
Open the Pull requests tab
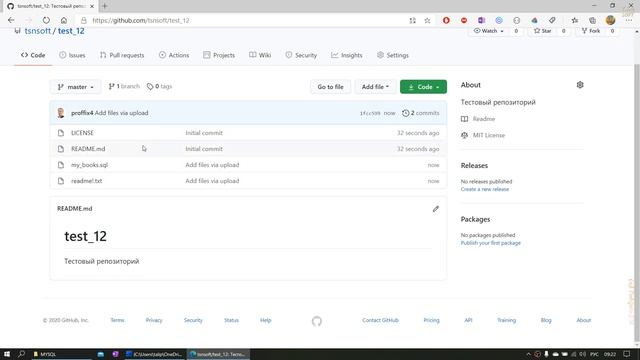[122, 55]
